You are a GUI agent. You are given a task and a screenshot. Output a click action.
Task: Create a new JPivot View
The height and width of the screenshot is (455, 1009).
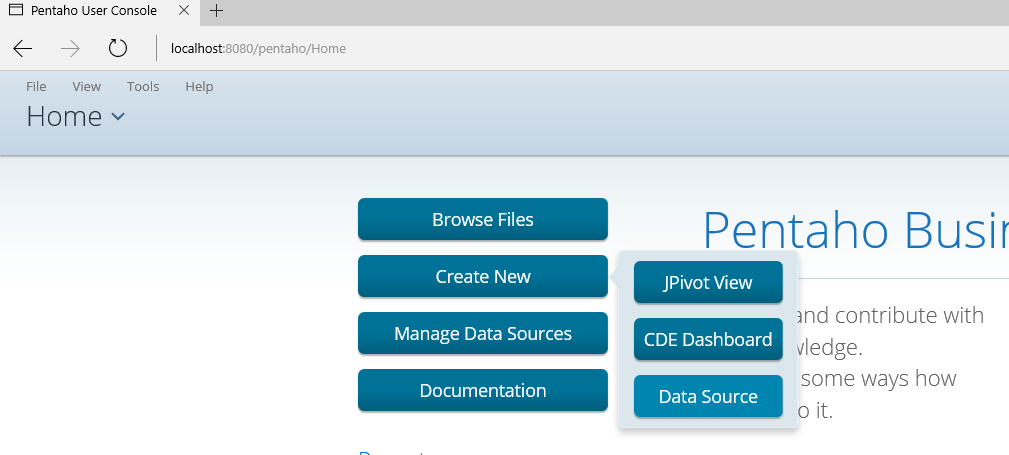(708, 283)
